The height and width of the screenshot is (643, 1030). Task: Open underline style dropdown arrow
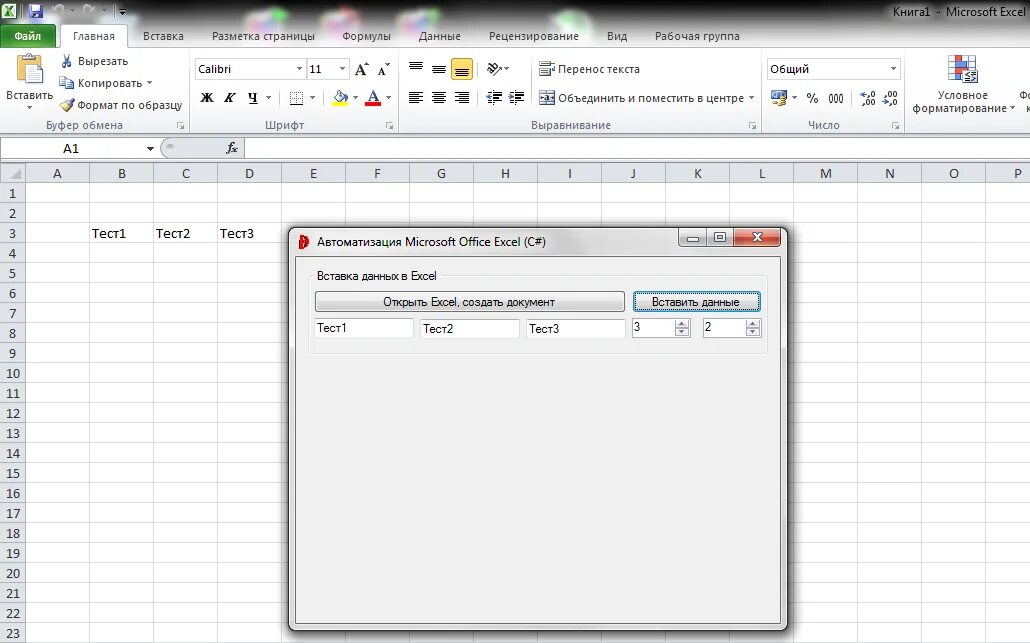point(268,98)
